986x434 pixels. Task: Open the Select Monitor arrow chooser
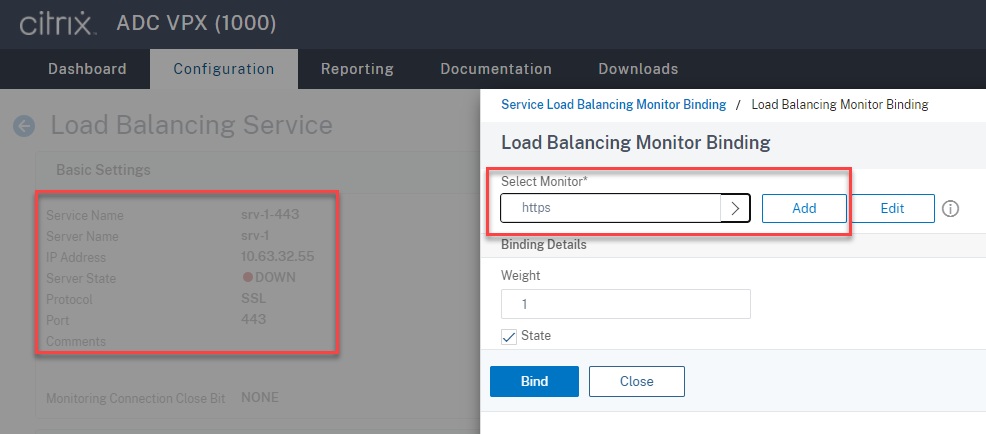tap(735, 208)
